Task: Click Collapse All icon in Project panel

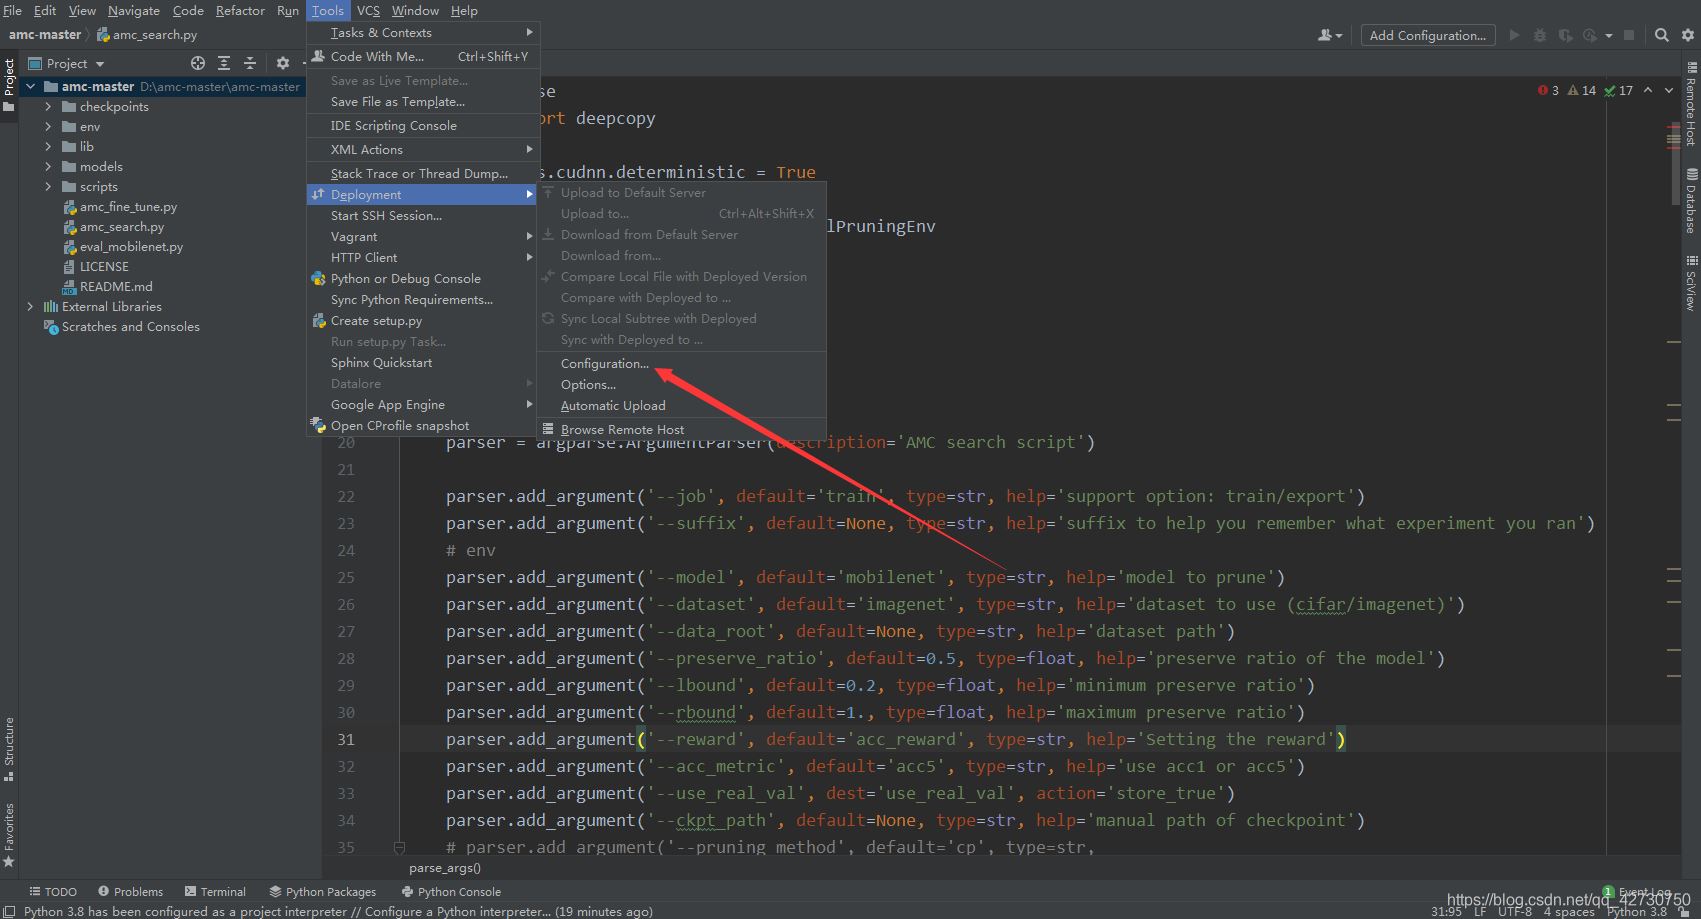Action: [x=250, y=63]
